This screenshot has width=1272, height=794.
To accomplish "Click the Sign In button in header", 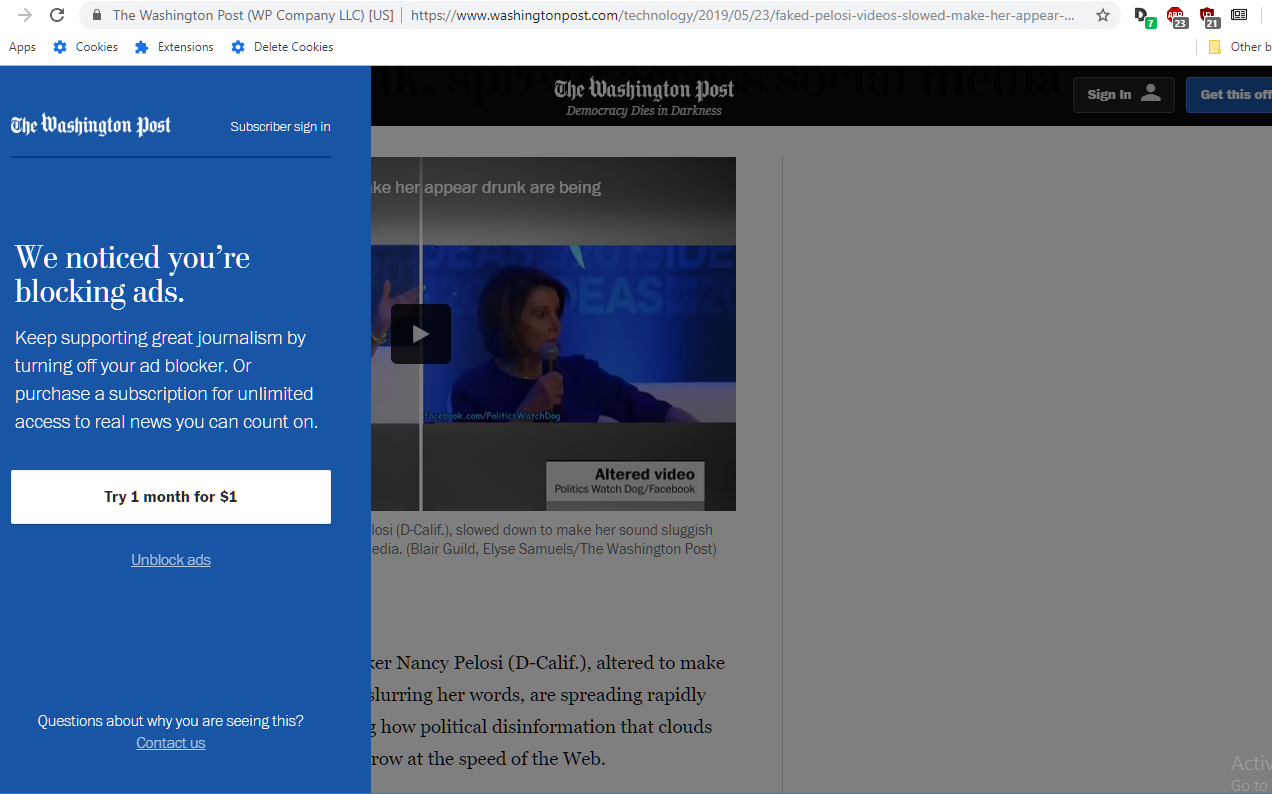I will click(1124, 95).
